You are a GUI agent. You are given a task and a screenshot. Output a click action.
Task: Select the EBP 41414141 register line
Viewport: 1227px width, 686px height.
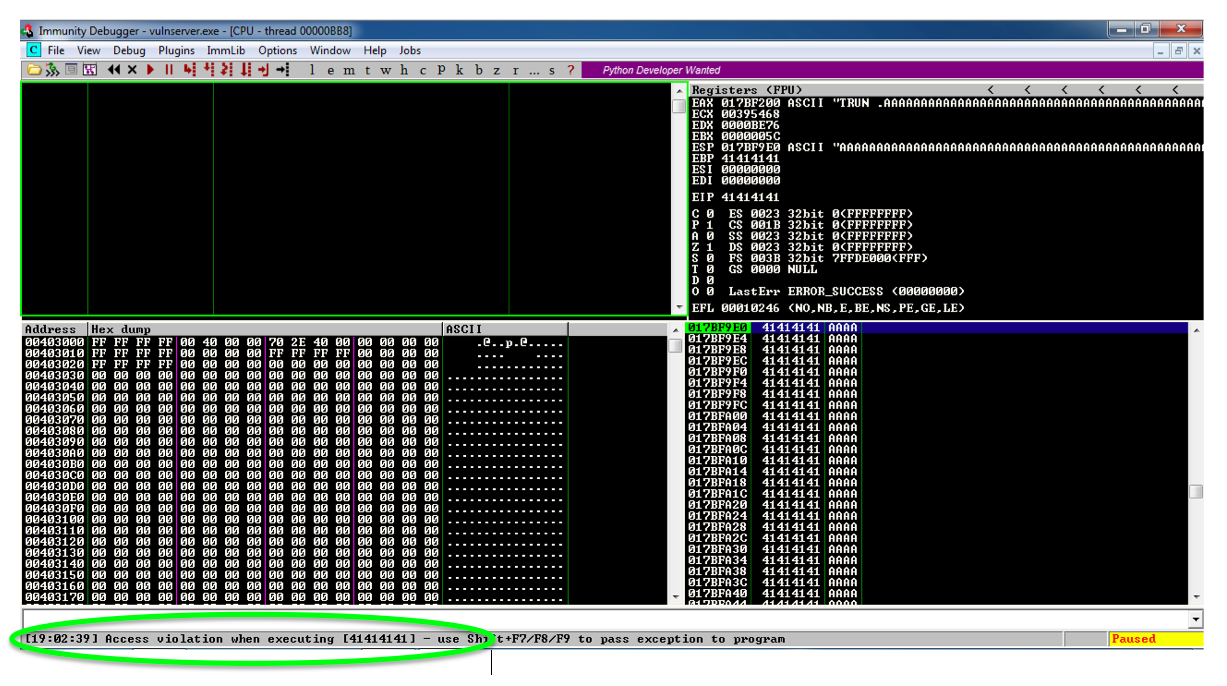click(736, 158)
